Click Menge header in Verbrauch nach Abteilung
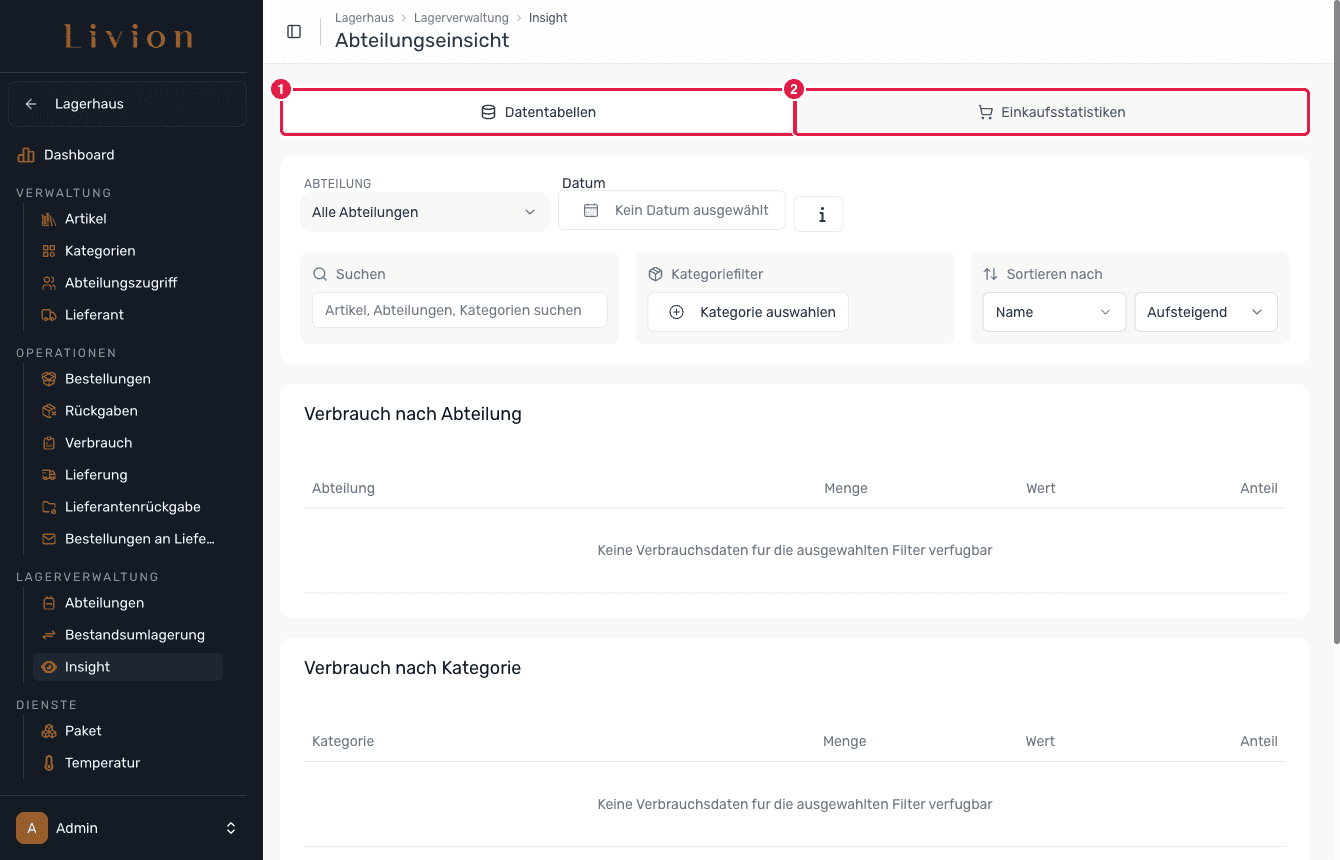This screenshot has height=860, width=1340. point(845,488)
